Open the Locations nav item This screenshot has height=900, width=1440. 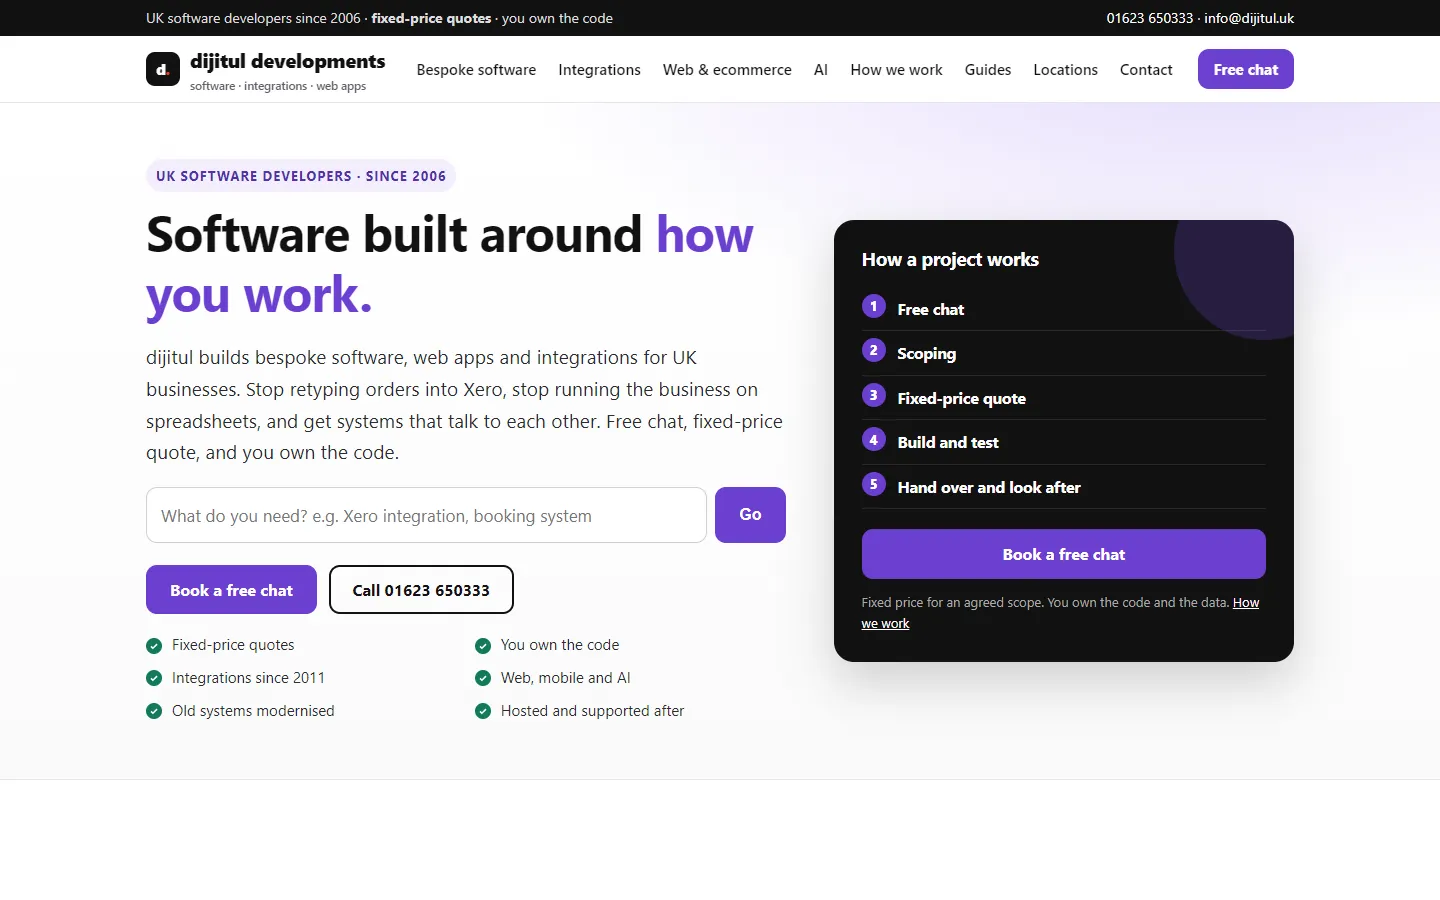[x=1065, y=70]
